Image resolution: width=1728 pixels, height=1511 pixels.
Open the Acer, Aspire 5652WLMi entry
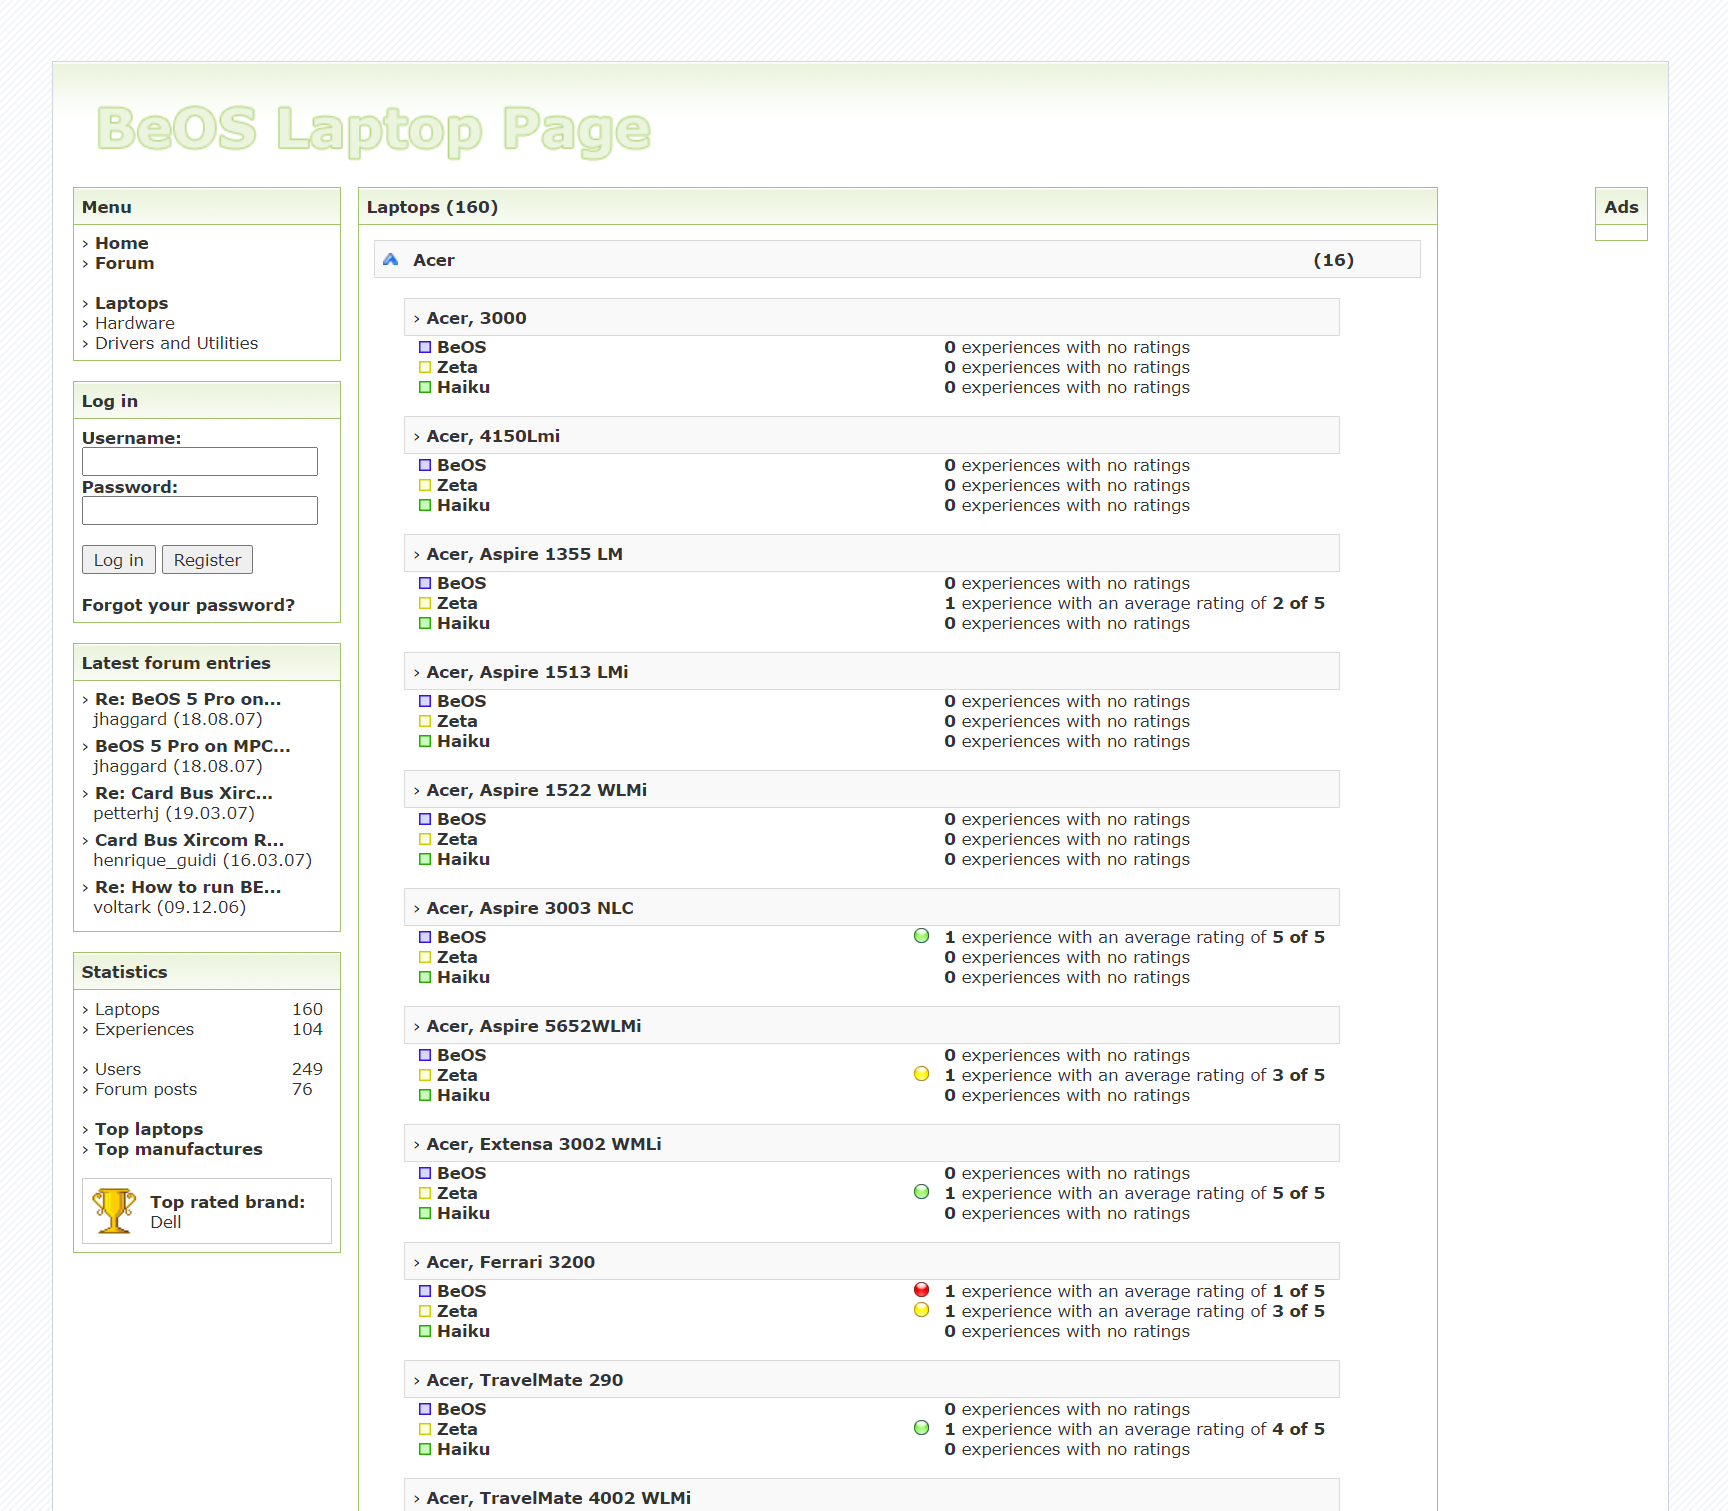534,1026
